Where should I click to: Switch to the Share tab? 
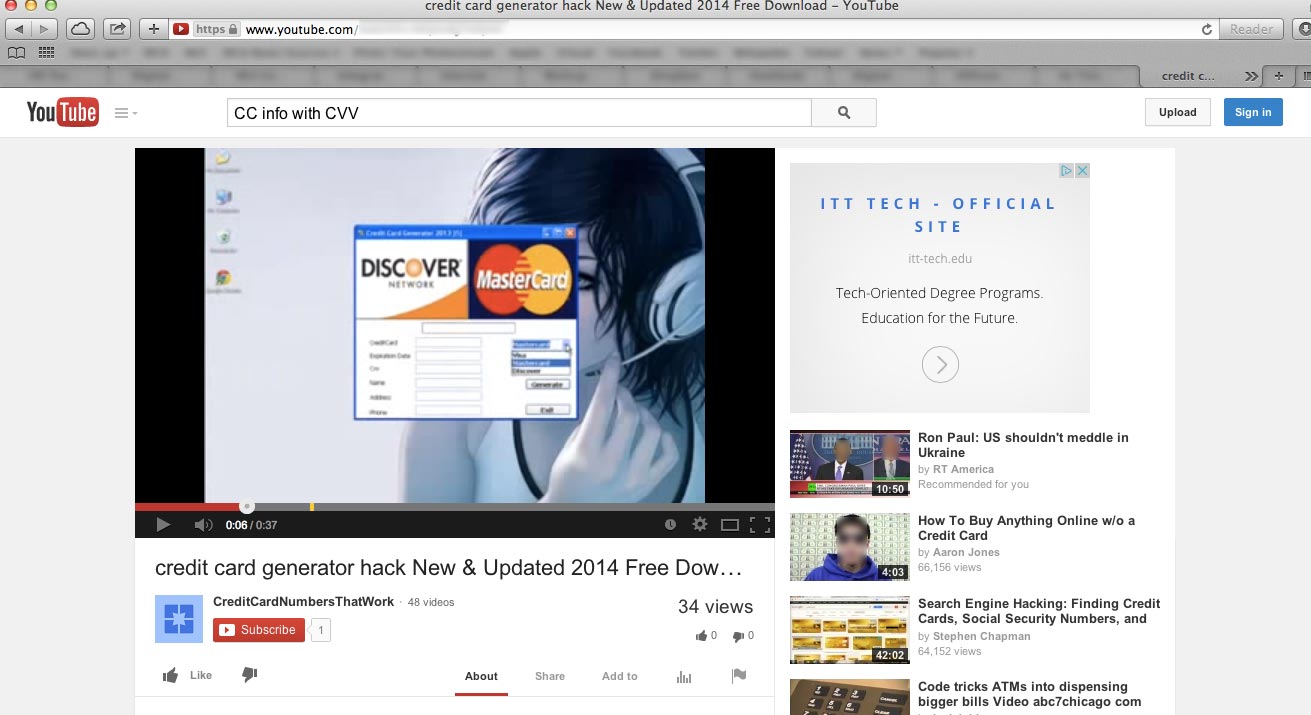[549, 676]
